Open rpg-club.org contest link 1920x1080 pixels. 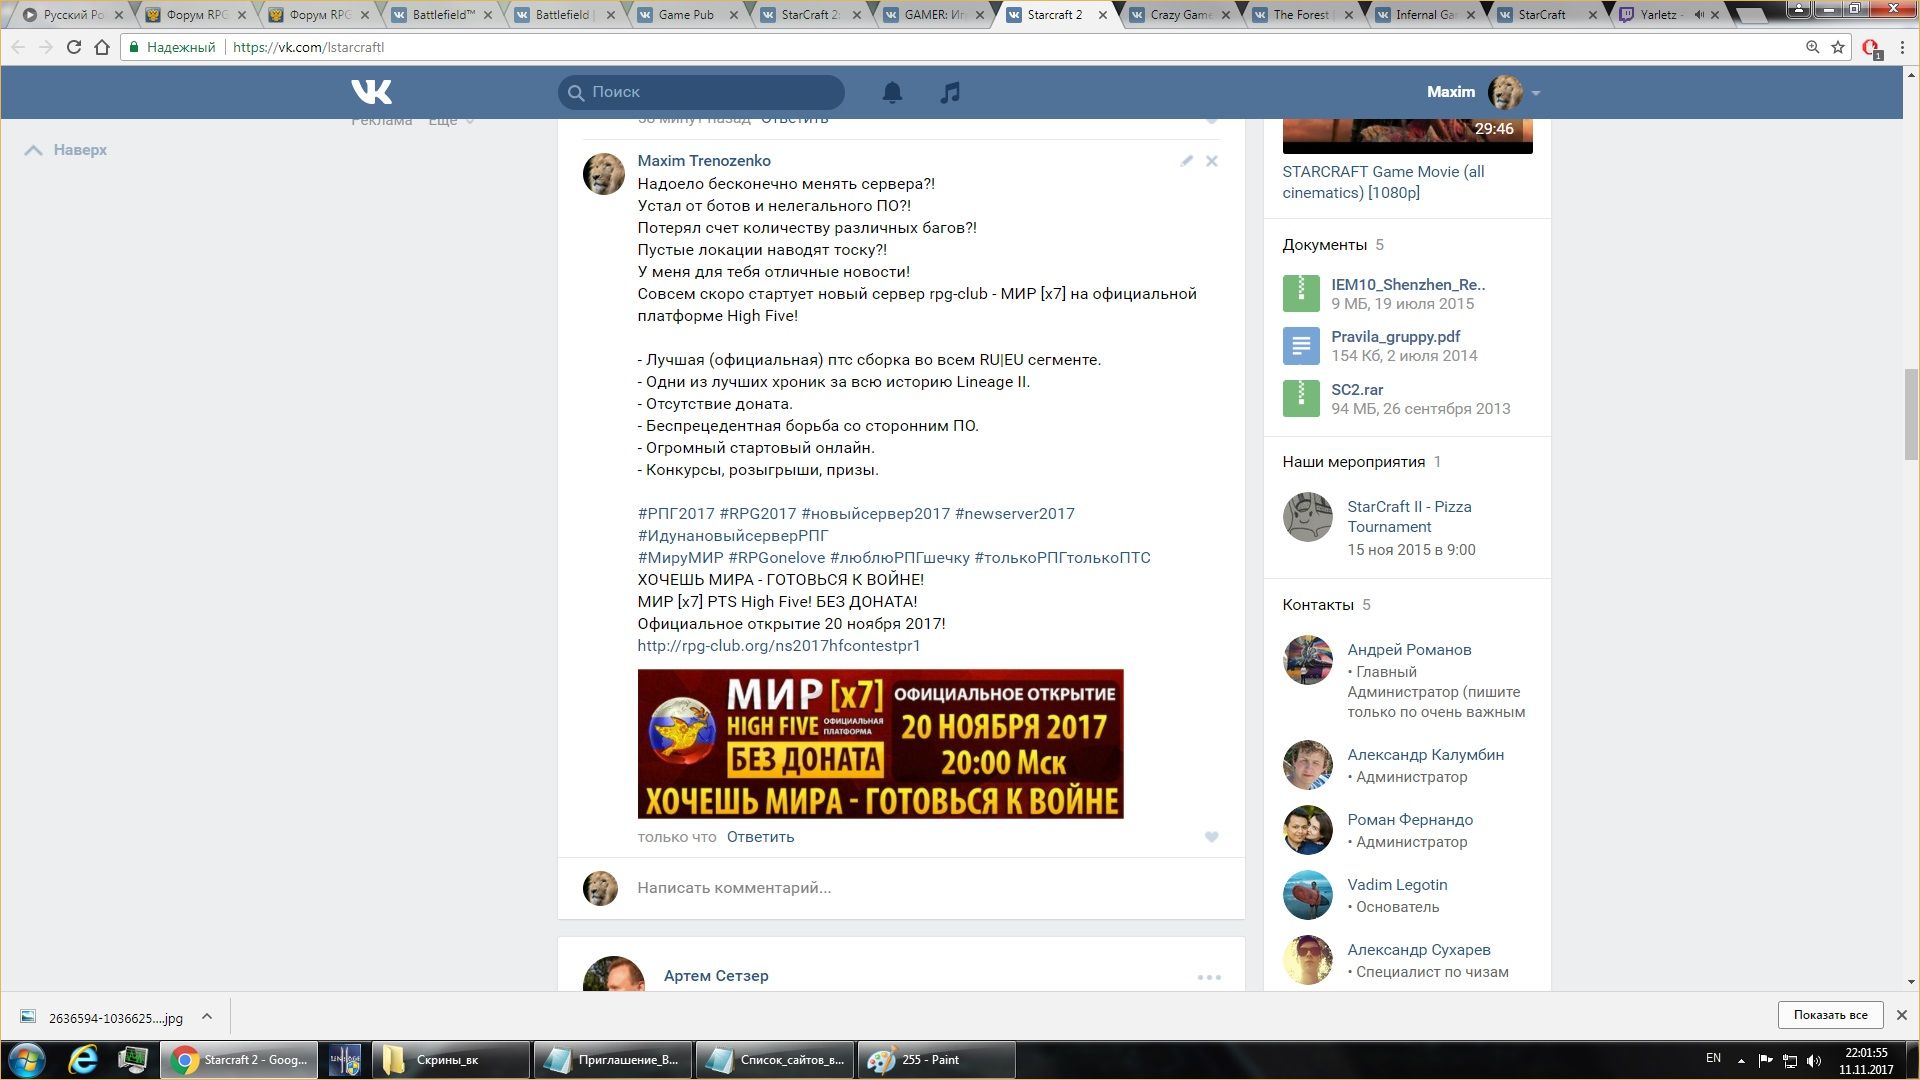778,646
